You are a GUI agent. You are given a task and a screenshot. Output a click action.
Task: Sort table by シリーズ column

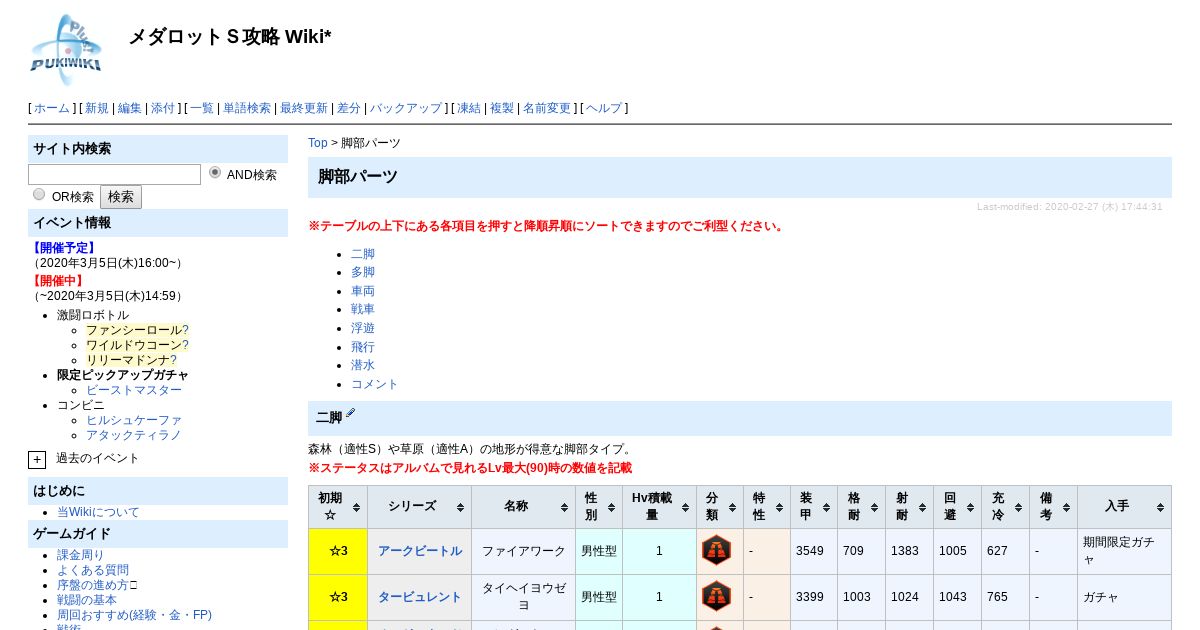pyautogui.click(x=419, y=507)
